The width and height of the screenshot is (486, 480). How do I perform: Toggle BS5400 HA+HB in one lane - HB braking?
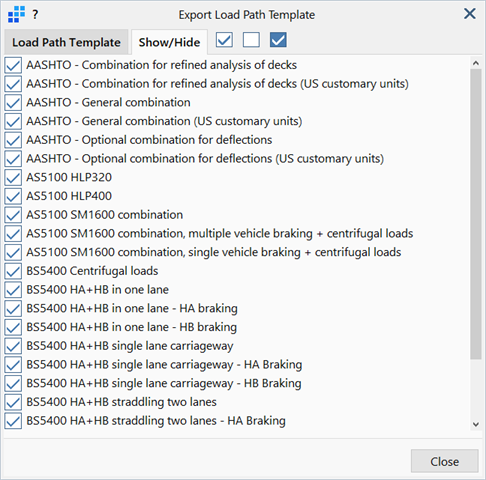pyautogui.click(x=13, y=327)
